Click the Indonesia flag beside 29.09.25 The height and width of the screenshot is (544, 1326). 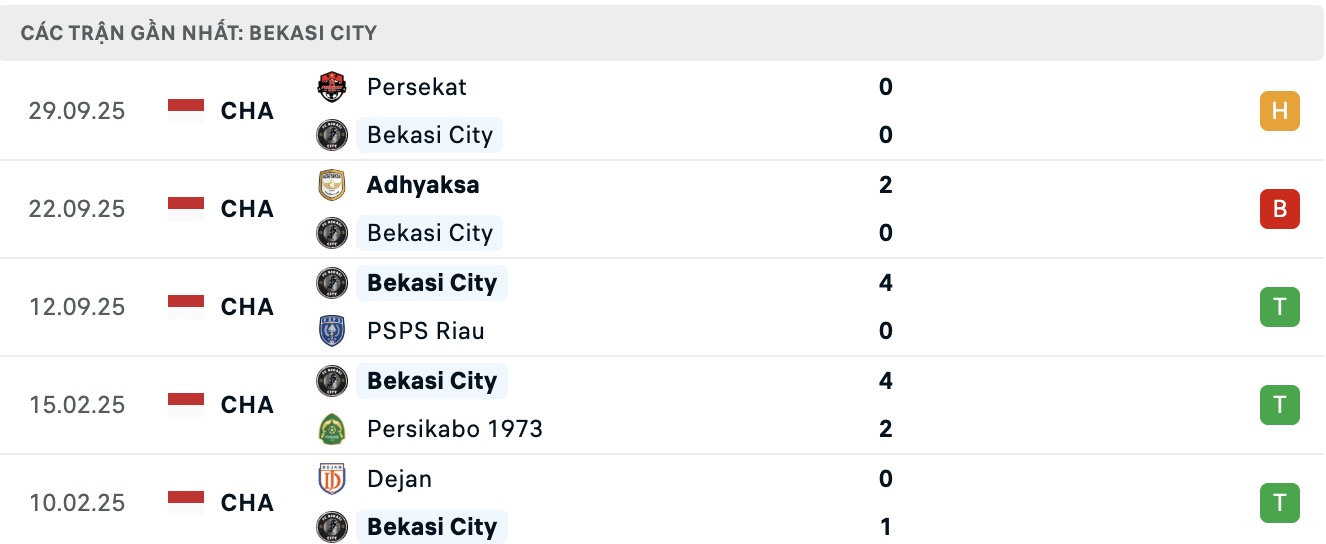coord(186,110)
